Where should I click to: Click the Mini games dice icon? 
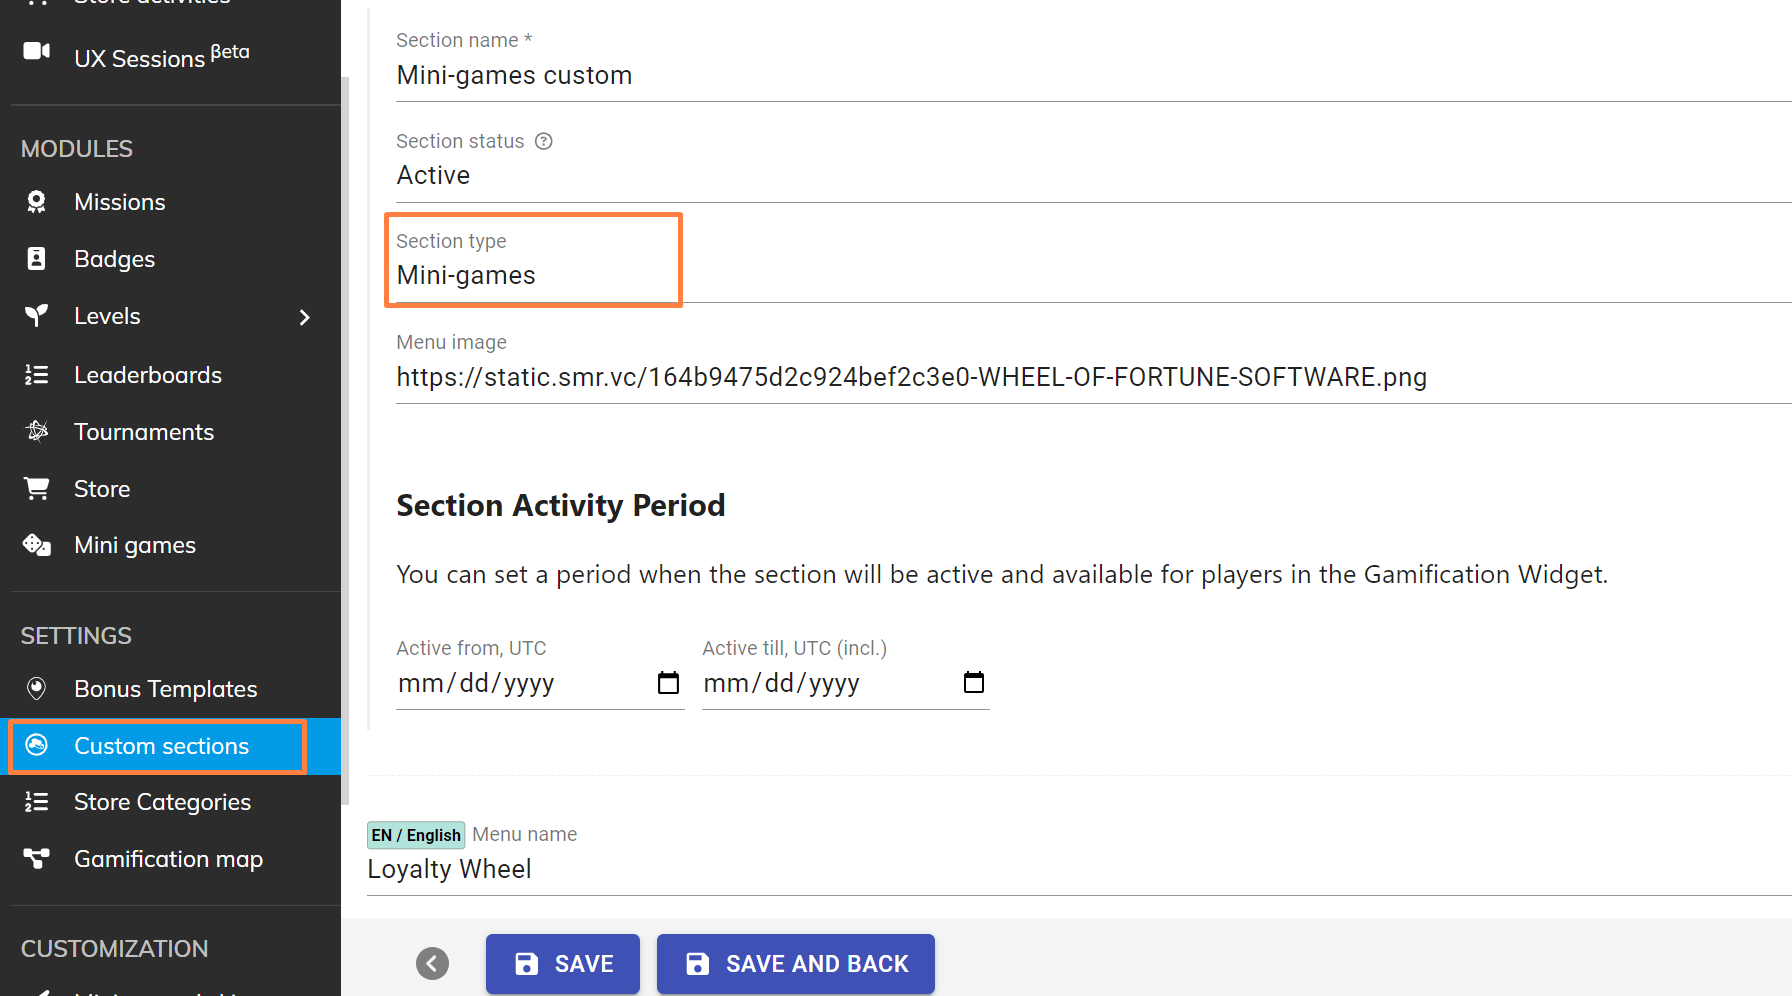(36, 545)
